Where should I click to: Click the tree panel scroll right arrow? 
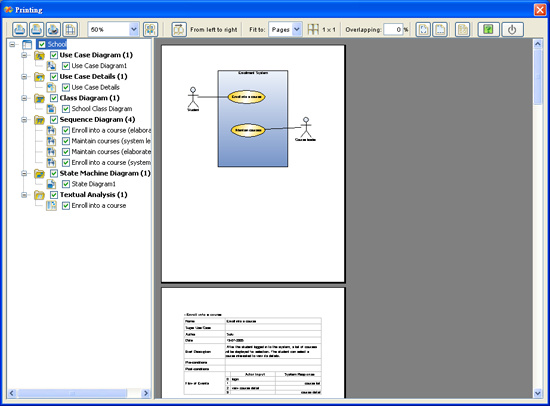[x=146, y=393]
